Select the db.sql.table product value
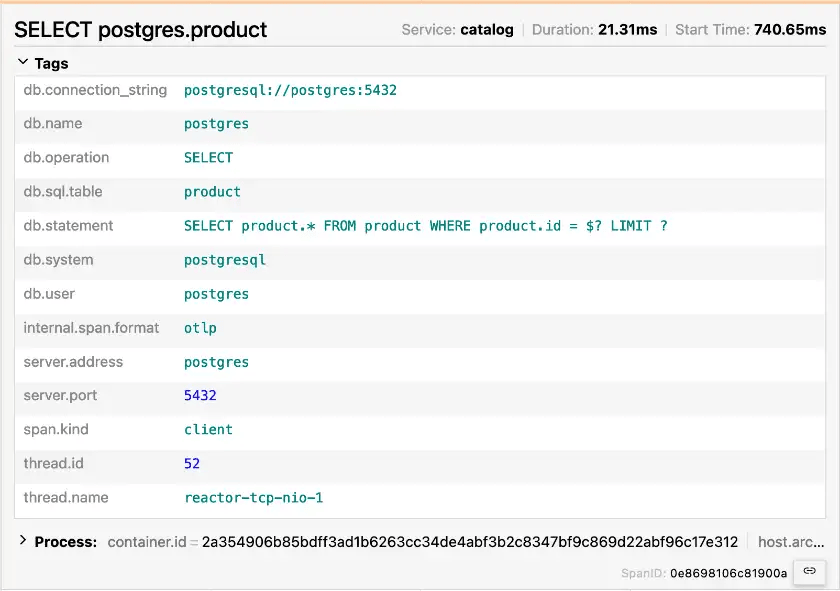 tap(212, 192)
